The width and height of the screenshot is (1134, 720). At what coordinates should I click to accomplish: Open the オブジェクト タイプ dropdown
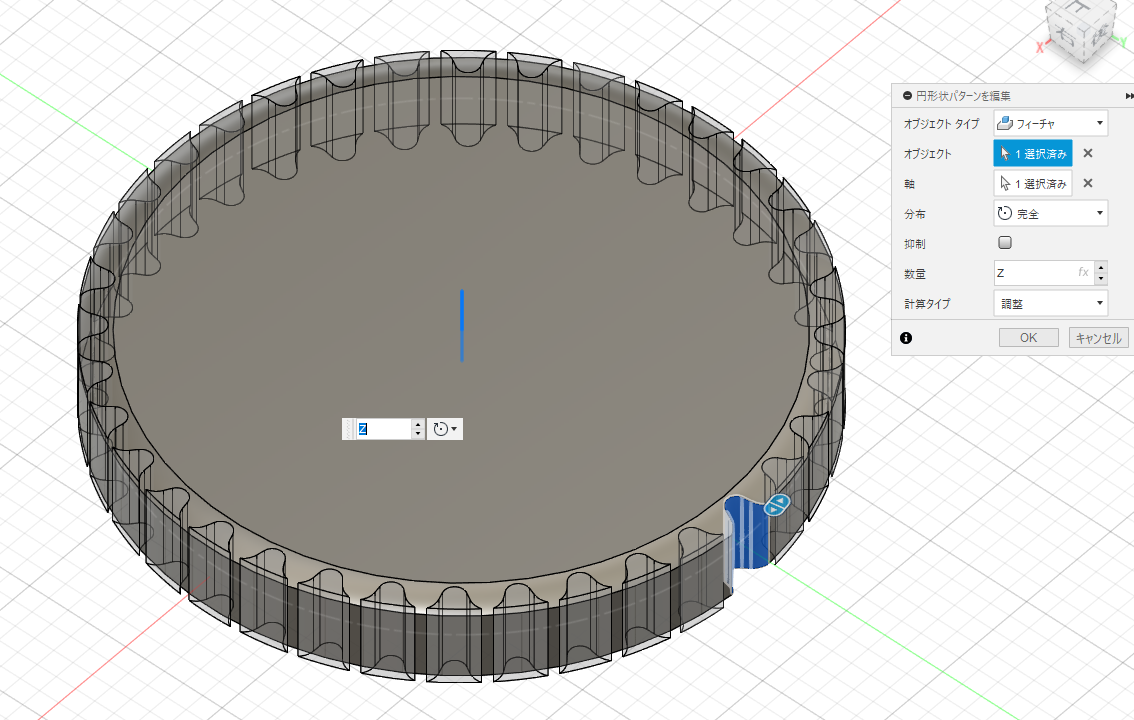click(1050, 124)
